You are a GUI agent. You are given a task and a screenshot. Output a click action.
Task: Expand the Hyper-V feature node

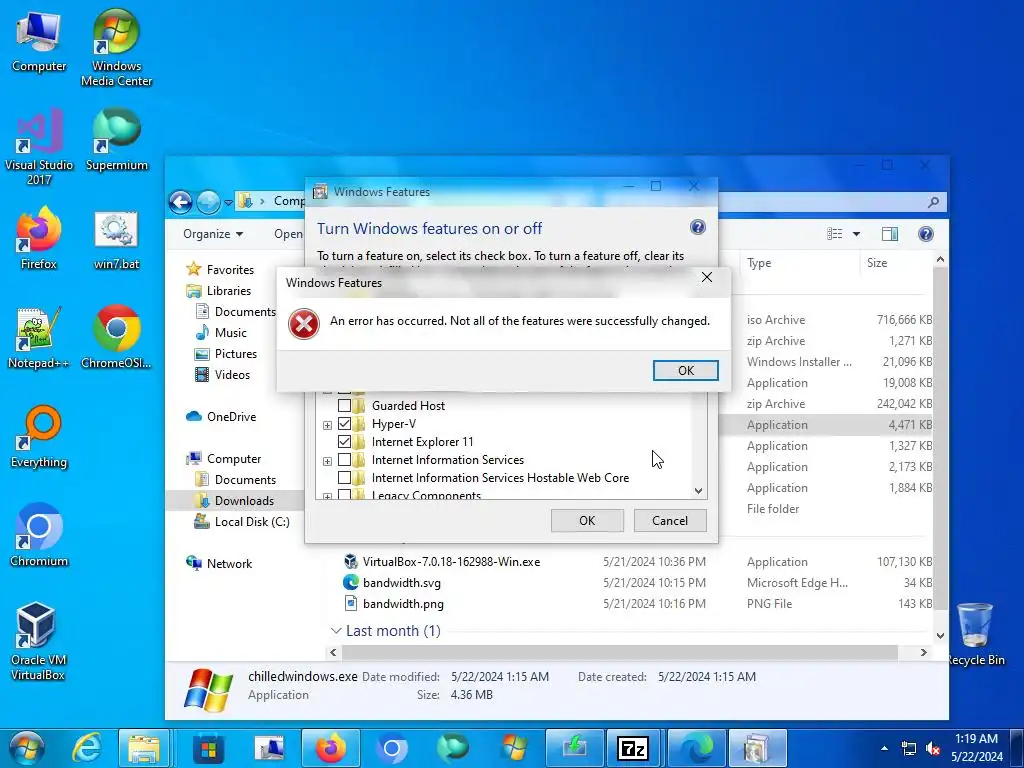pos(327,425)
